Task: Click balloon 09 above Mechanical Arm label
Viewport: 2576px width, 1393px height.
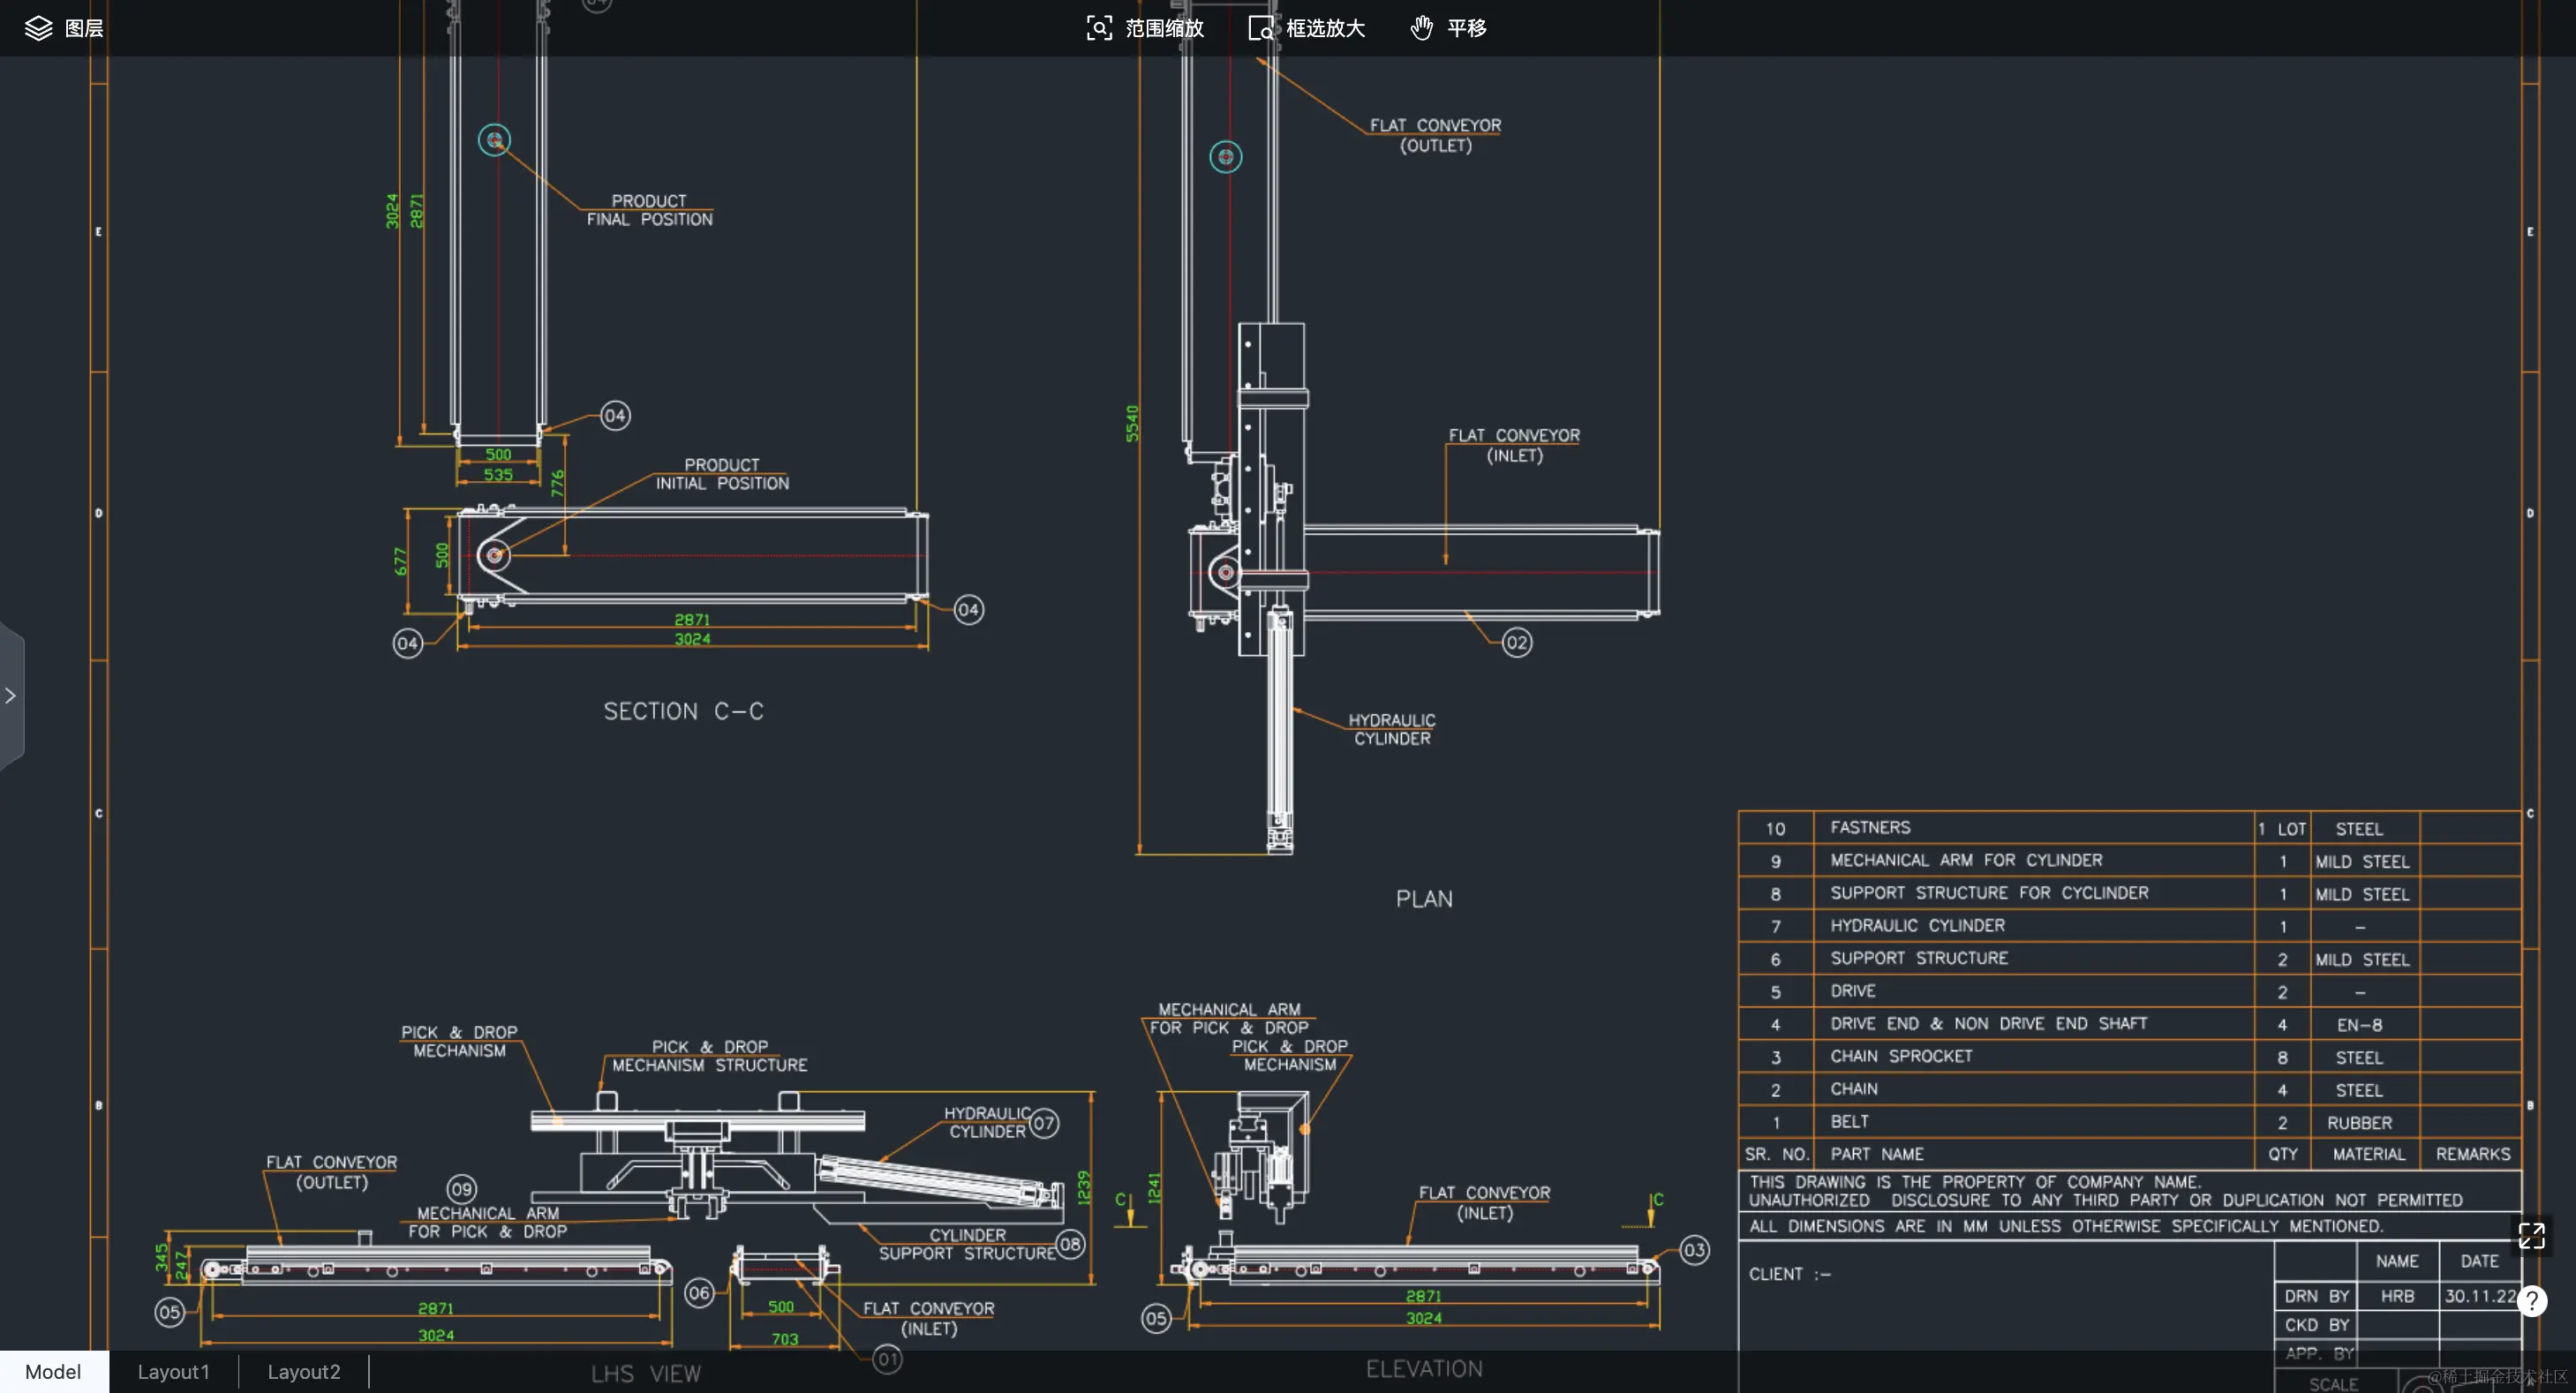Action: pos(461,1189)
